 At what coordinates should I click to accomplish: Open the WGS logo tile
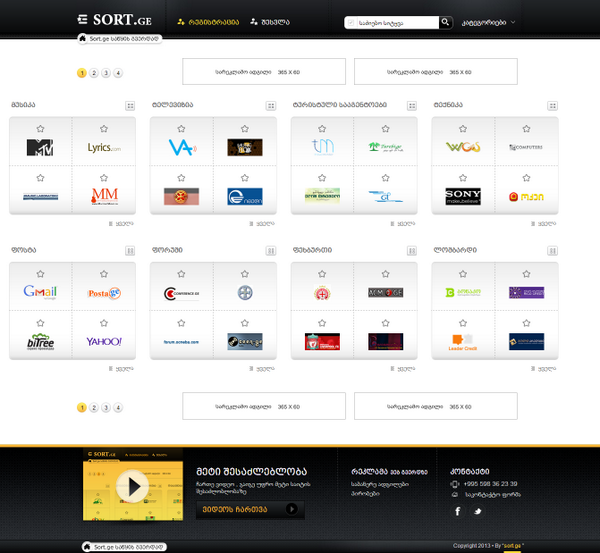463,147
